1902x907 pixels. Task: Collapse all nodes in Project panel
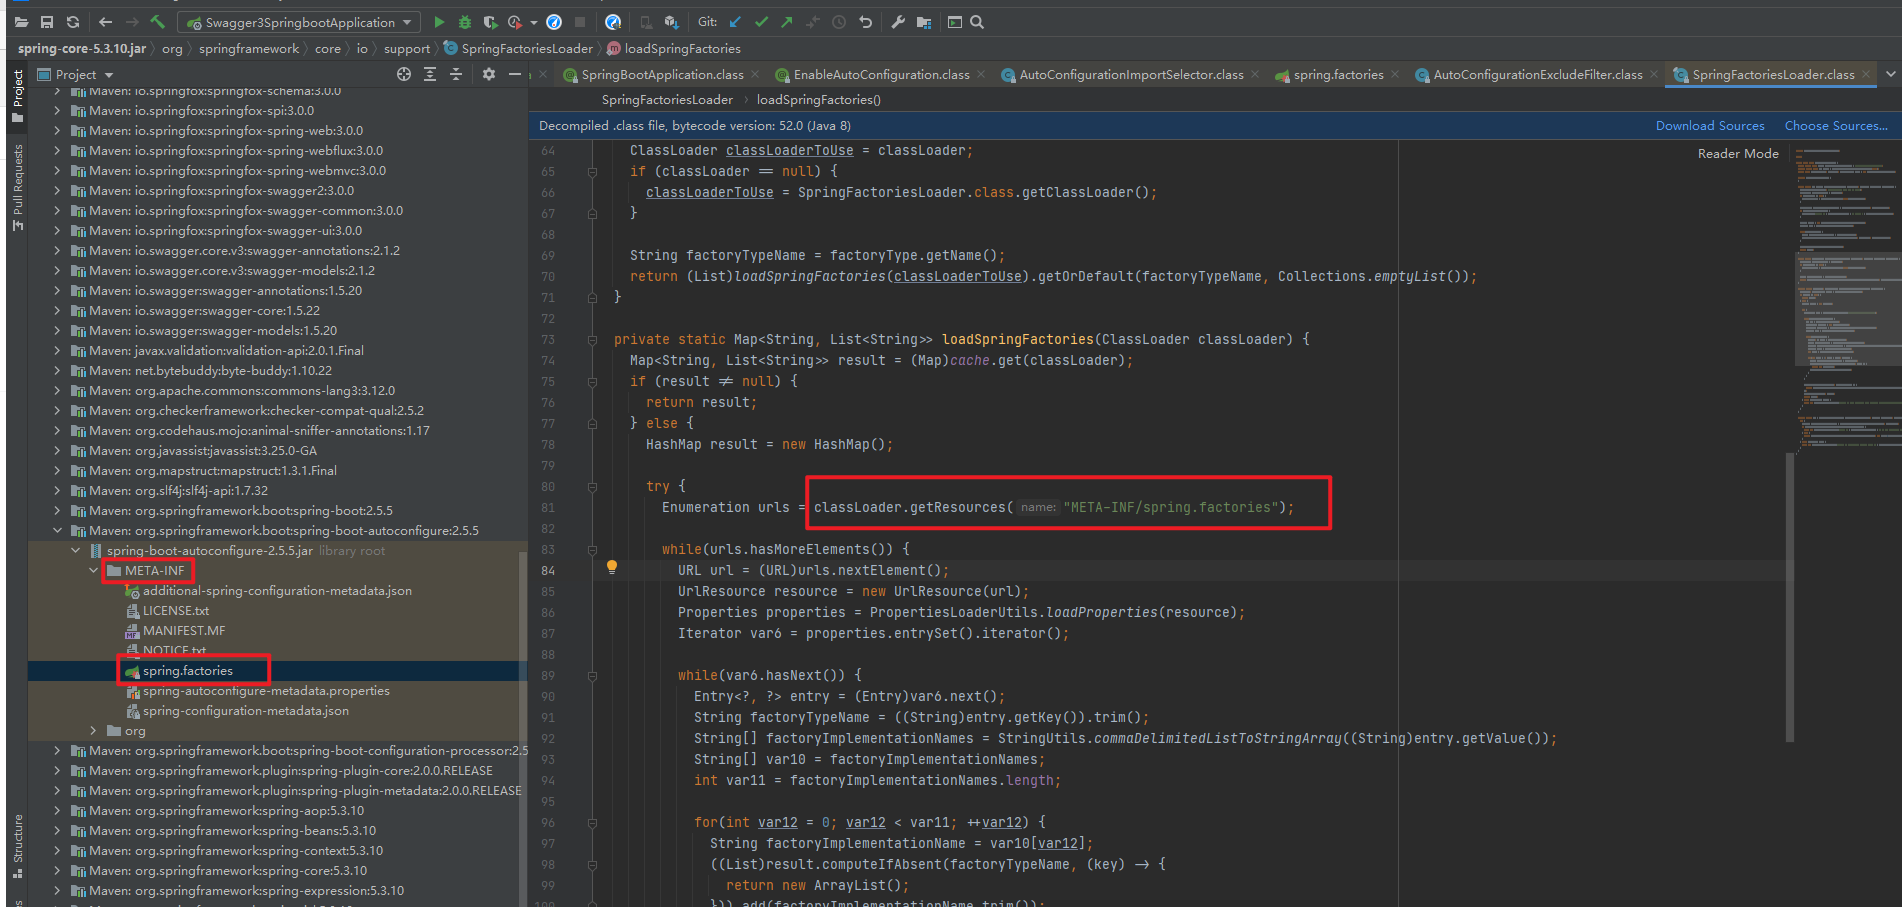(456, 74)
